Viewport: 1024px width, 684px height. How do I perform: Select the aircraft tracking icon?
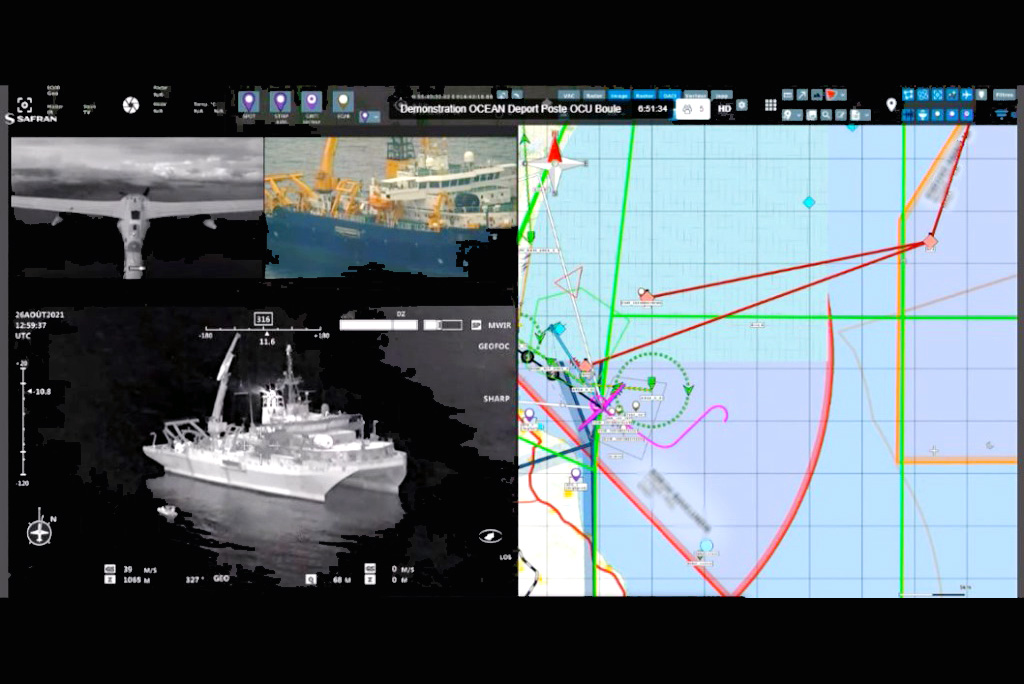[967, 95]
